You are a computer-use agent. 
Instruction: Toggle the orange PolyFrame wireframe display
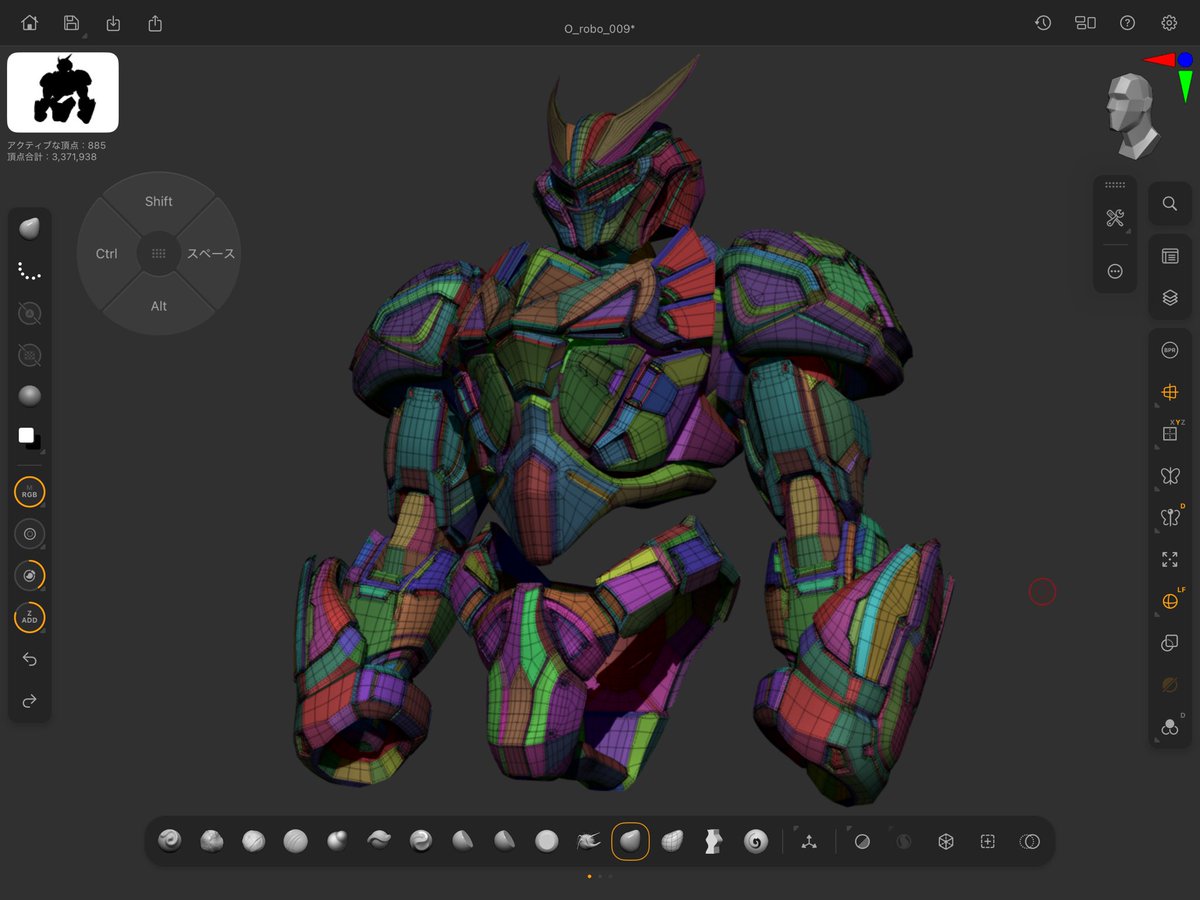(1169, 393)
